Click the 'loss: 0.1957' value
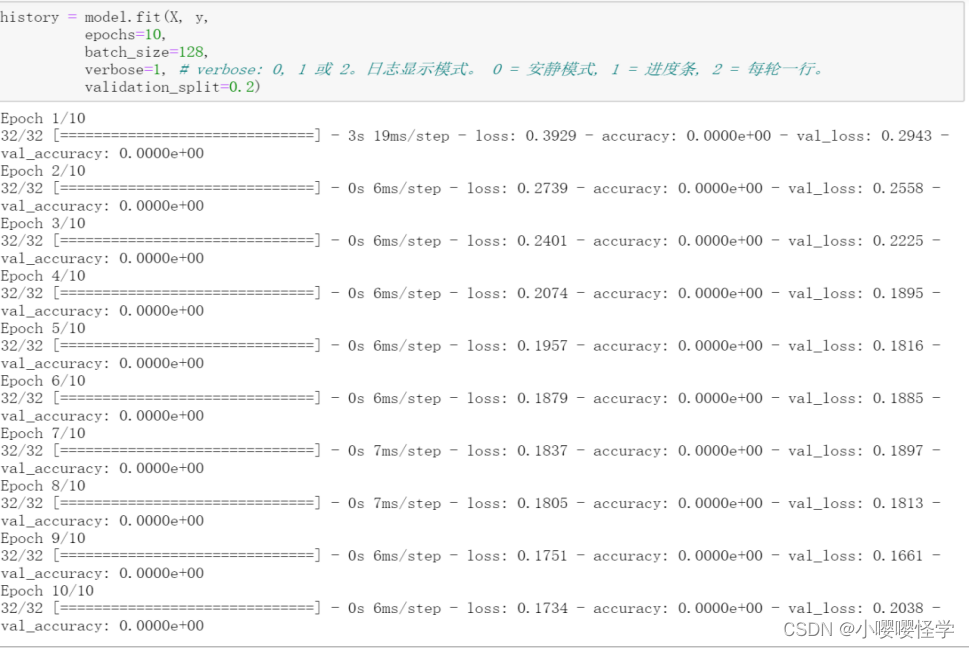 click(x=517, y=346)
